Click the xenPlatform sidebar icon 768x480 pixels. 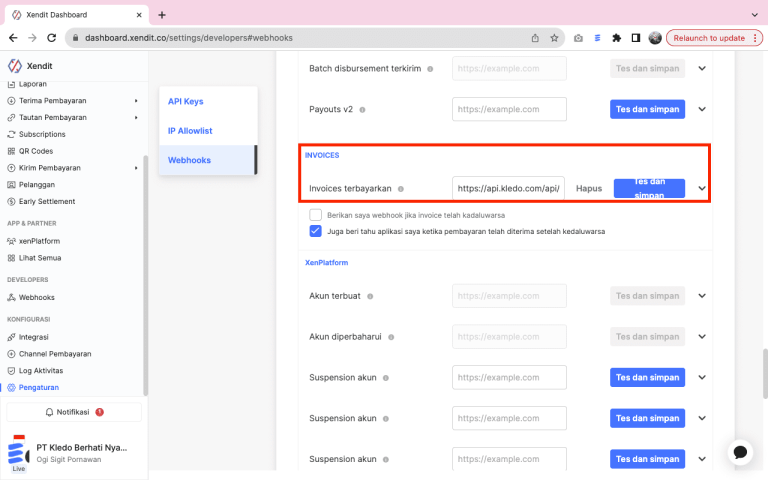[x=11, y=241]
